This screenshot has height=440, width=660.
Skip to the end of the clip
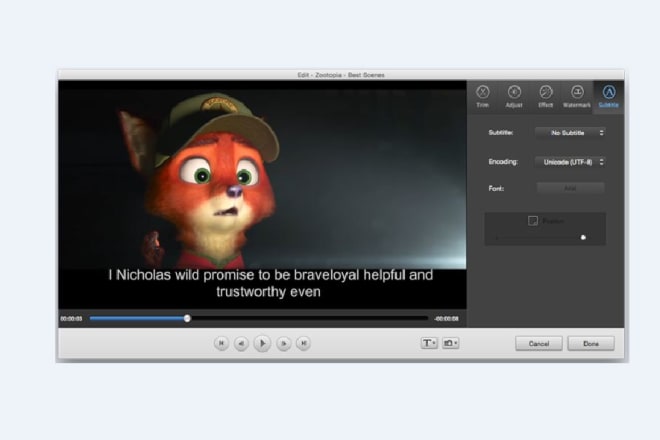[303, 343]
